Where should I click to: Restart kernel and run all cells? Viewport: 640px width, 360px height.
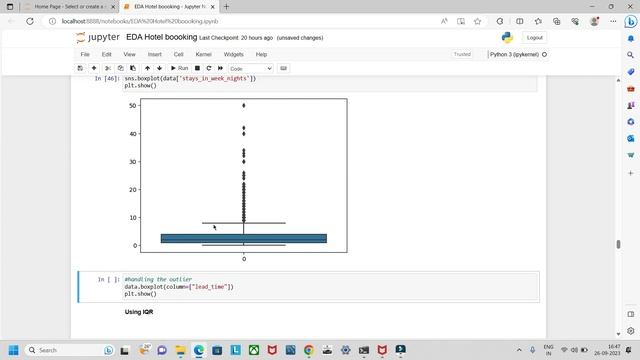pyautogui.click(x=220, y=68)
